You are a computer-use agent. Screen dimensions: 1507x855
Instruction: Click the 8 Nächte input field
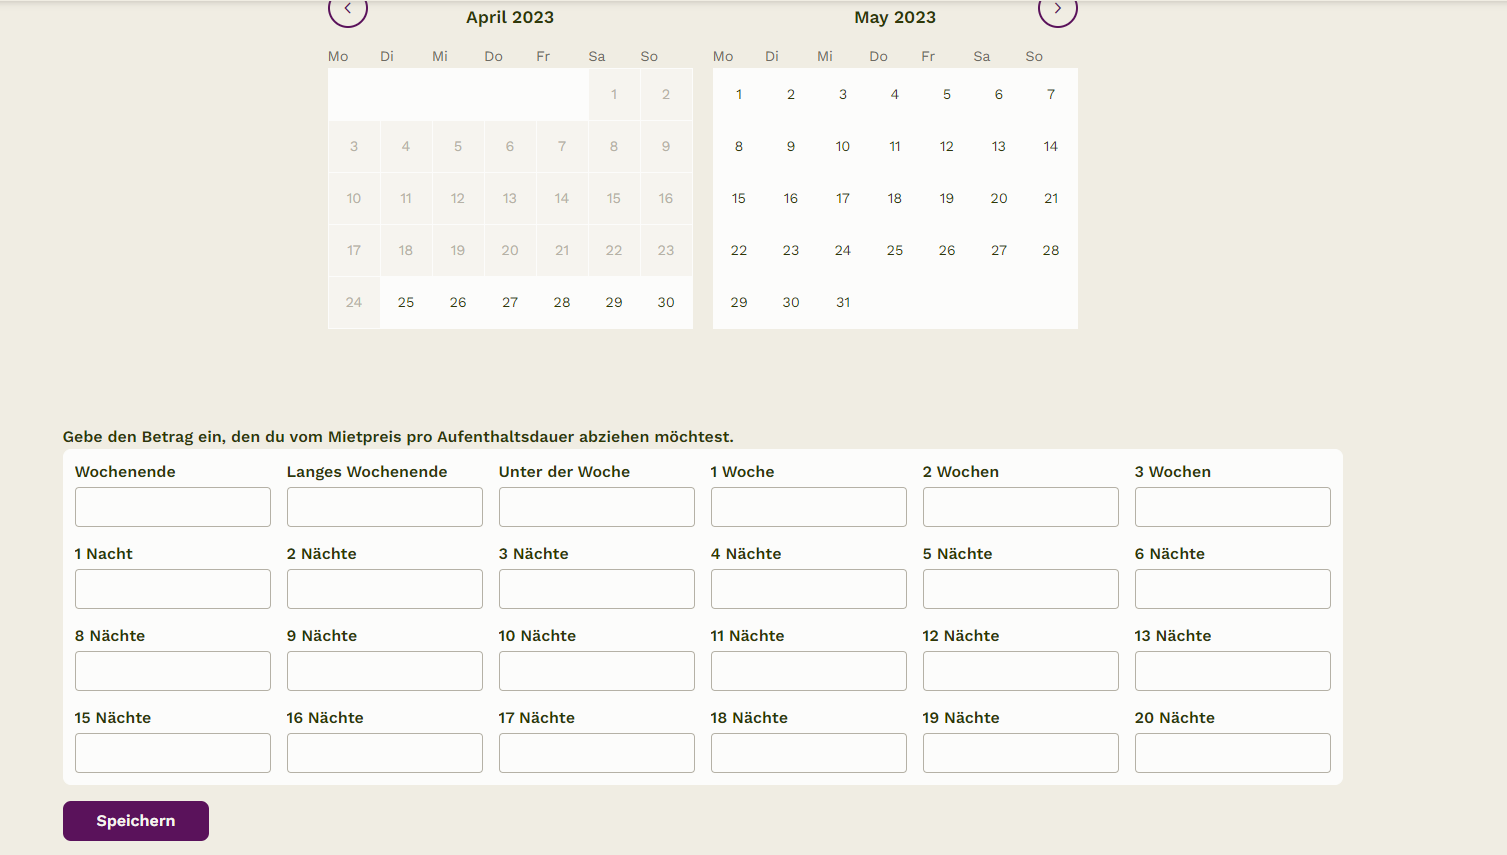[x=173, y=671]
